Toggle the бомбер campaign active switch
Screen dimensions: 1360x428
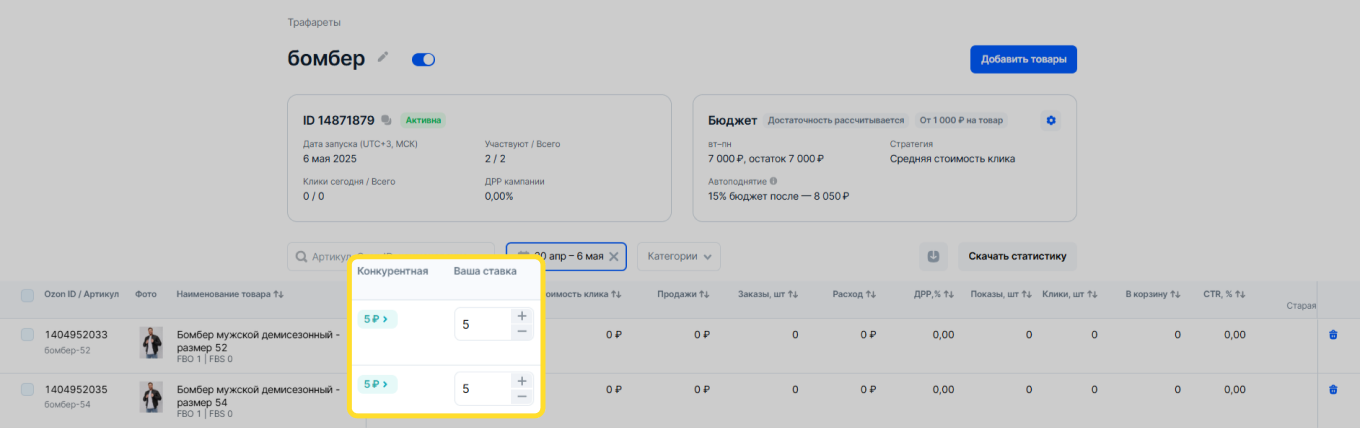coord(423,60)
